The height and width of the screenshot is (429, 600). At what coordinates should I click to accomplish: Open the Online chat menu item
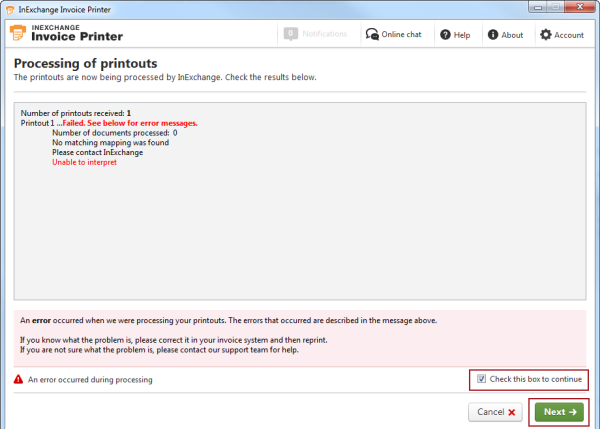click(393, 34)
